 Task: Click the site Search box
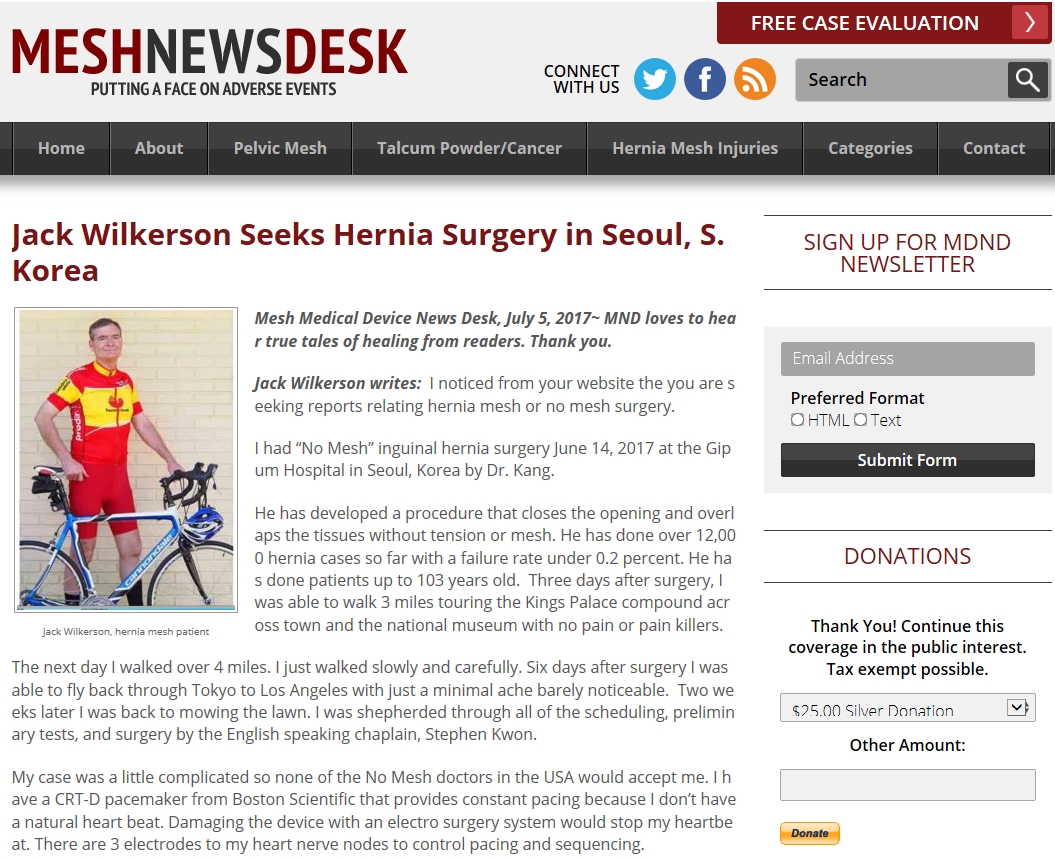click(902, 79)
